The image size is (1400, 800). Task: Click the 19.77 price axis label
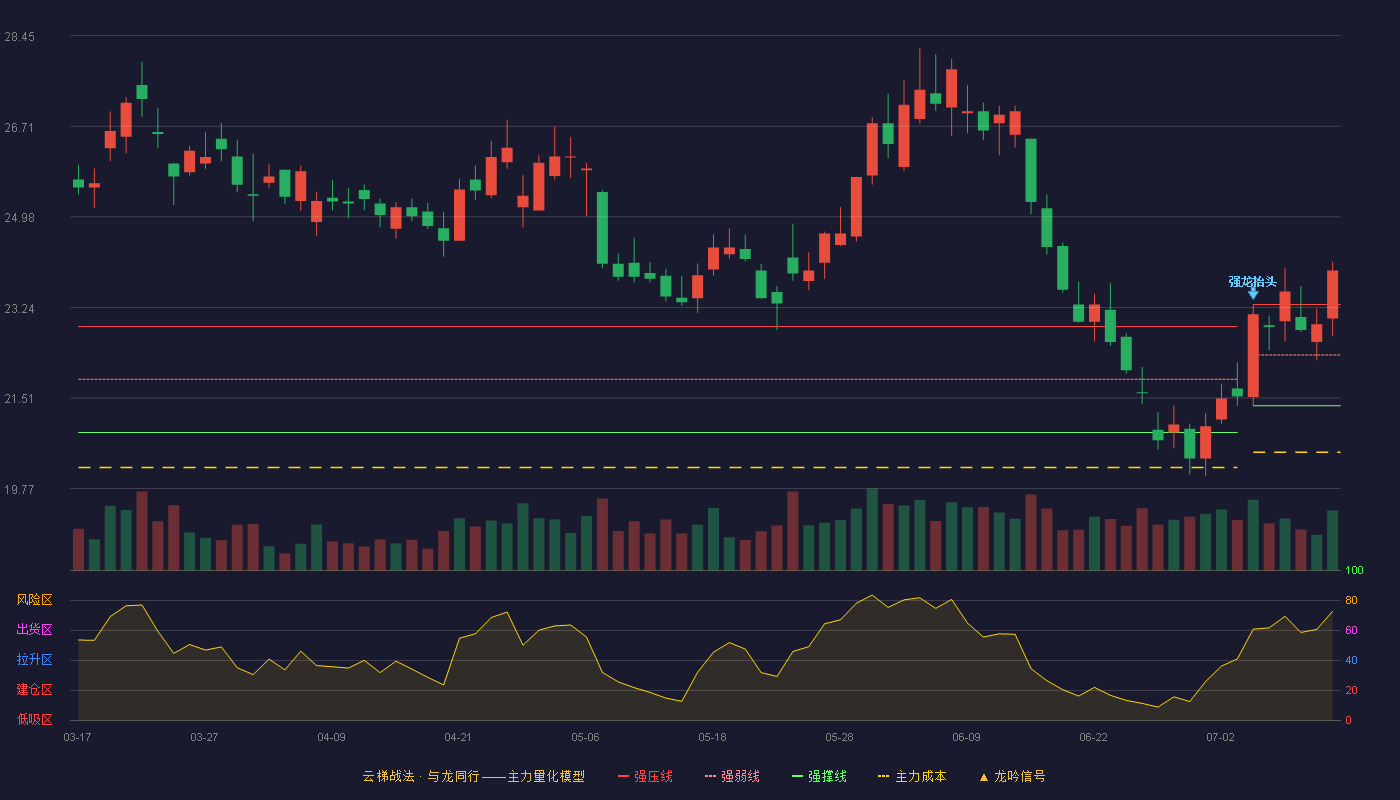click(x=20, y=490)
